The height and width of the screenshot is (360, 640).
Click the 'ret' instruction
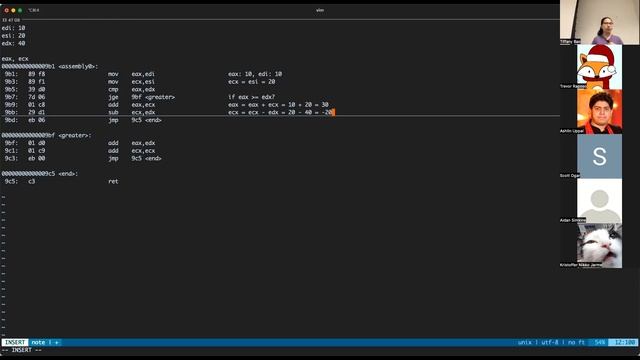tap(113, 181)
